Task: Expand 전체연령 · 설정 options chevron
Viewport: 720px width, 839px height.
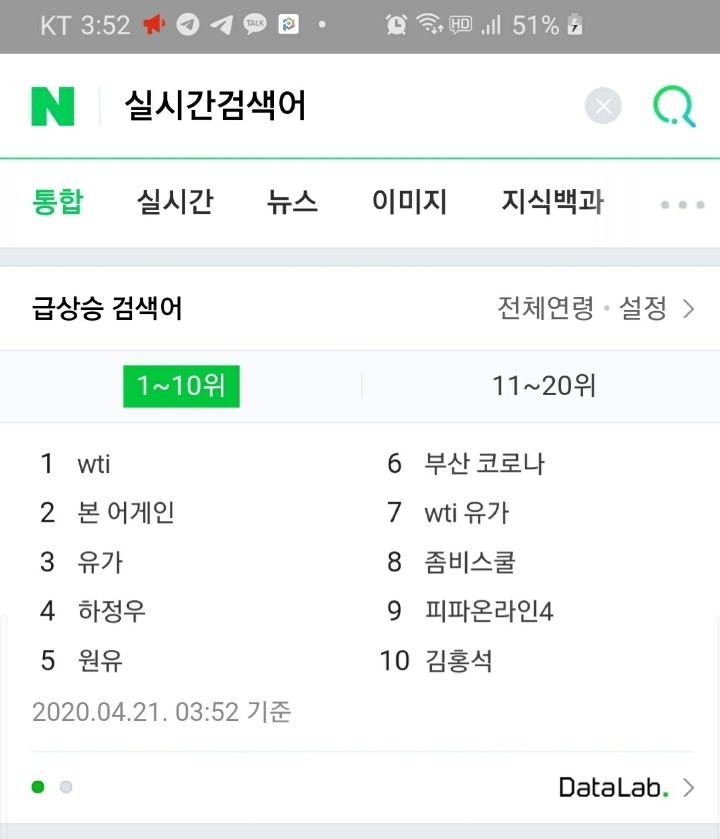Action: tap(689, 309)
